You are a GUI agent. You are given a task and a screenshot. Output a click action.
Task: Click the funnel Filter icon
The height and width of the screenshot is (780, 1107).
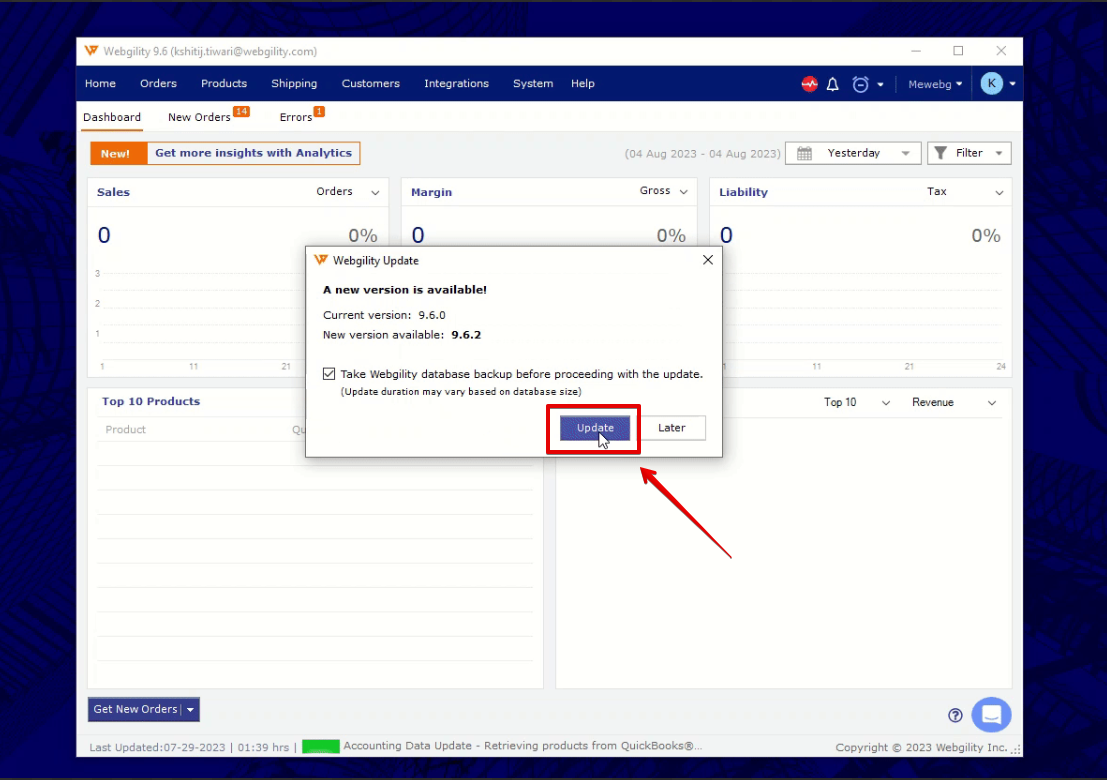[x=940, y=153]
